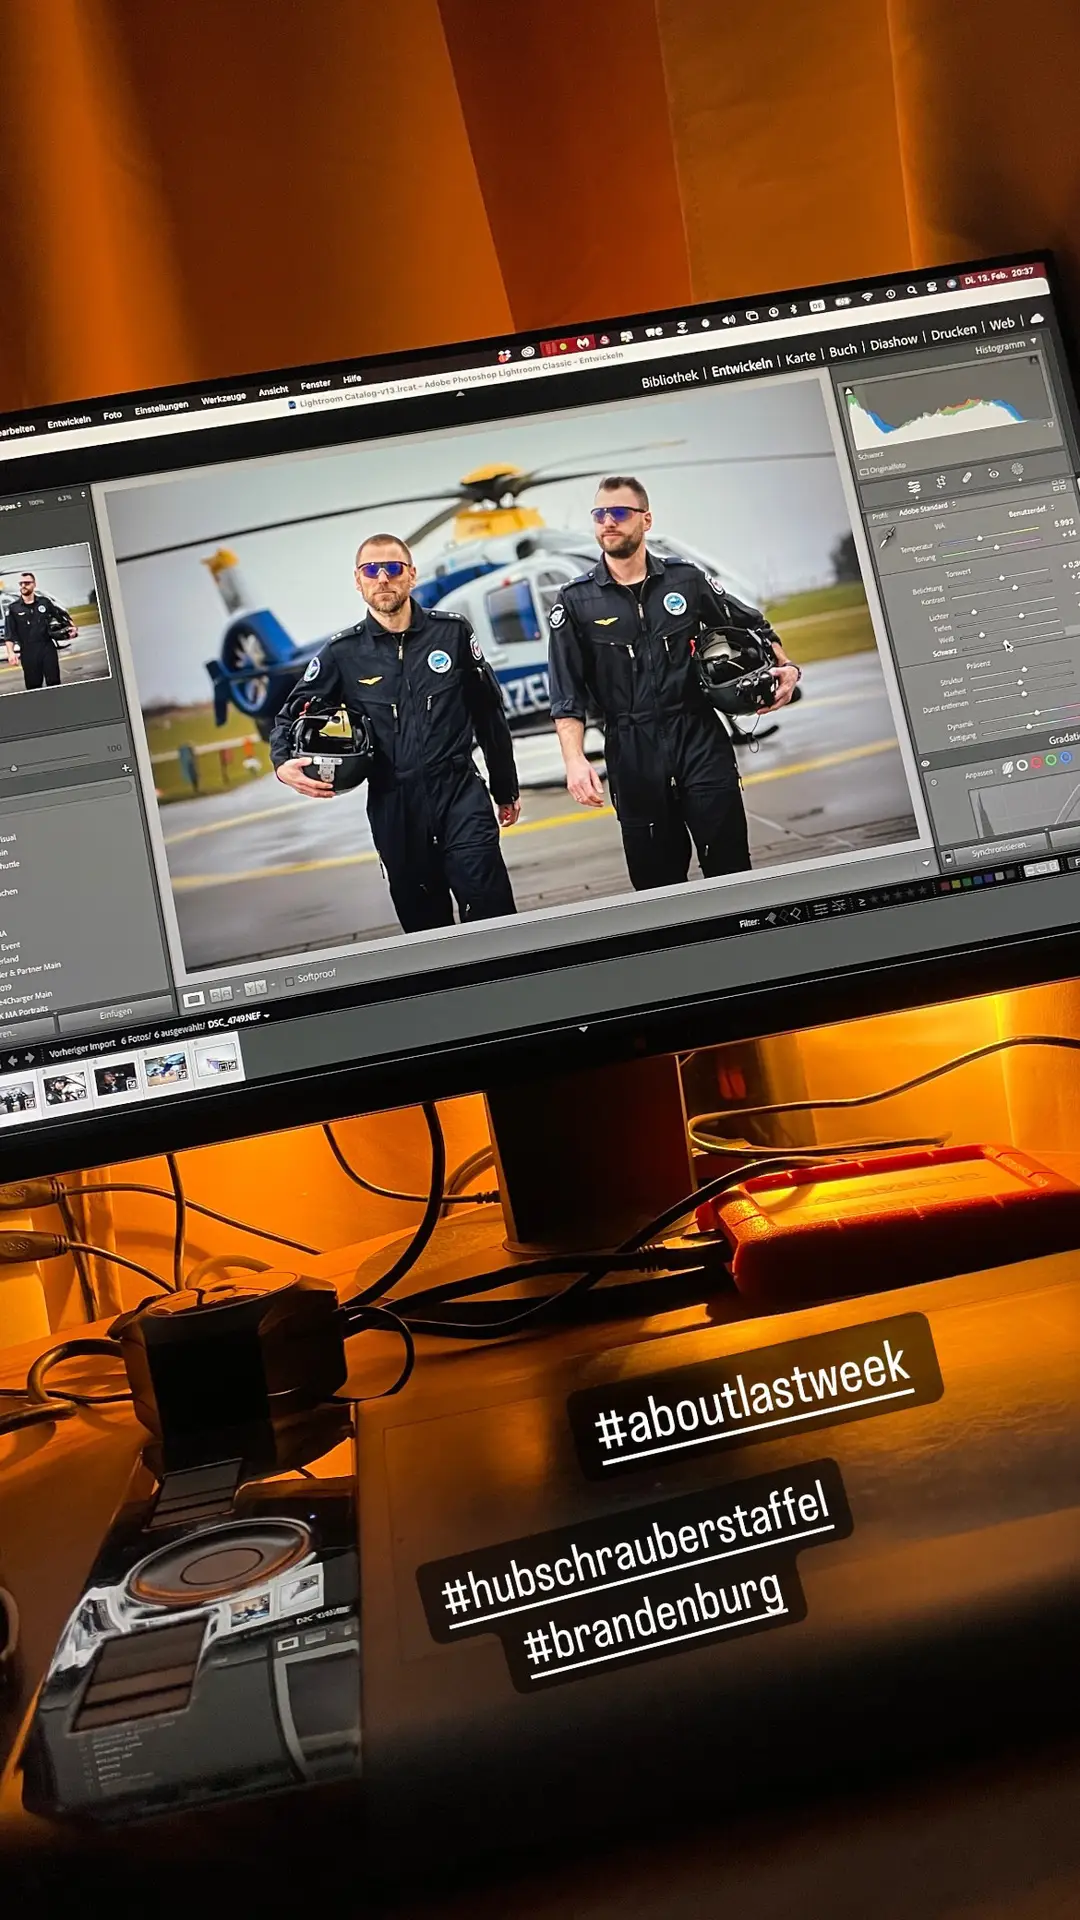Click shadow clipping triangle in histogram
The height and width of the screenshot is (1920, 1080).
[848, 391]
